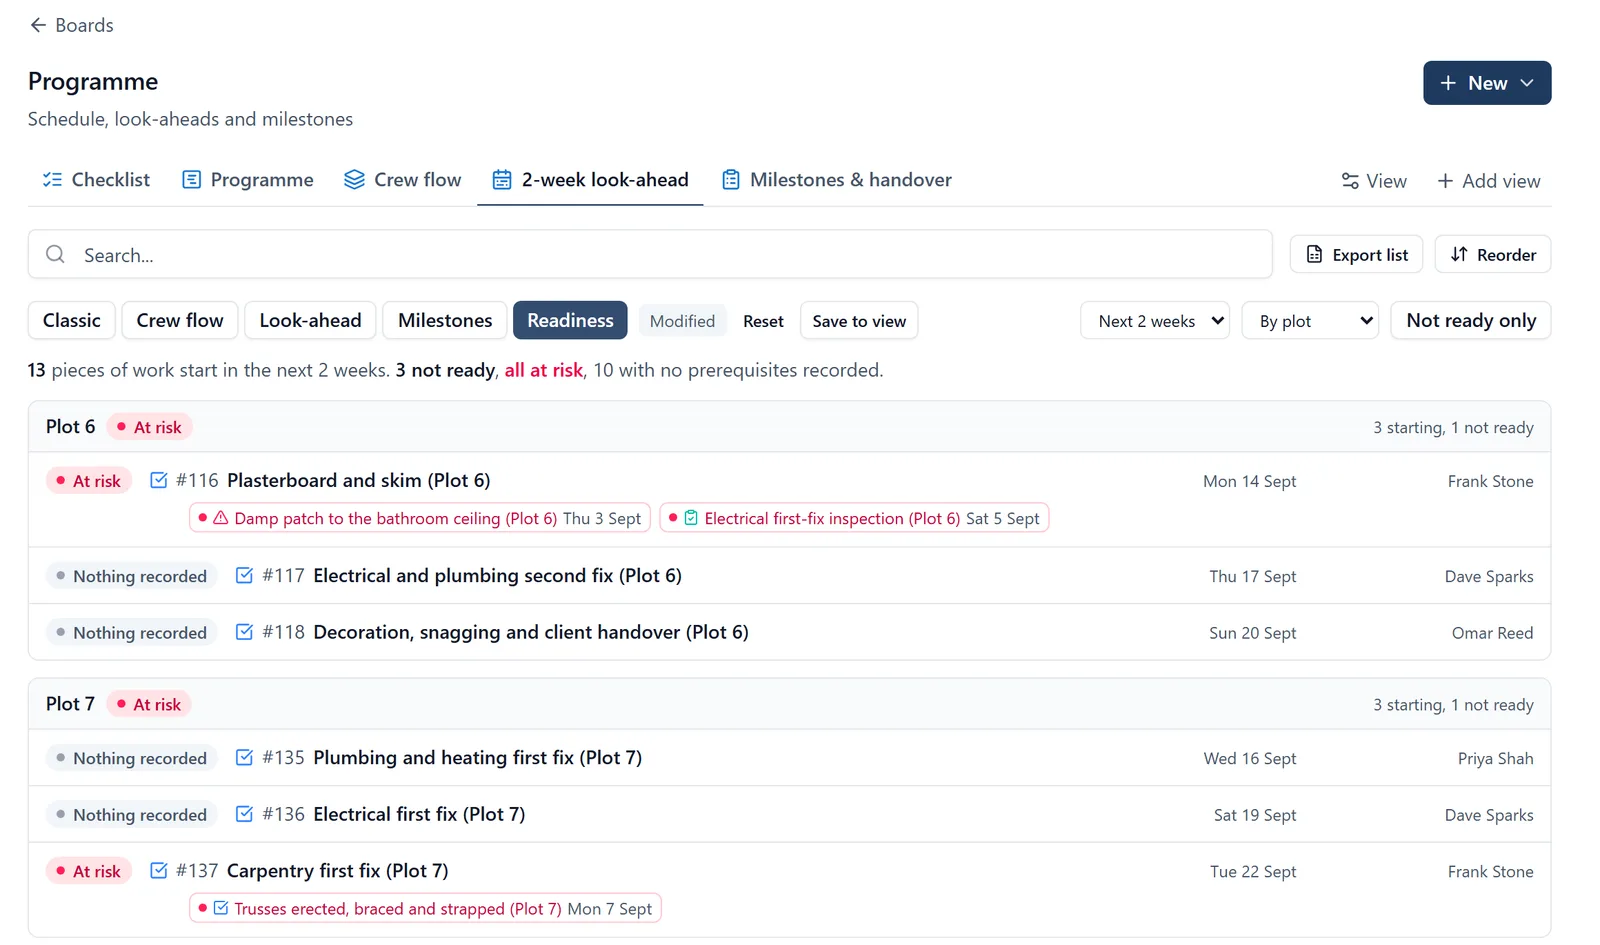Click task icon for #116 Plasterboard and skim

[159, 480]
